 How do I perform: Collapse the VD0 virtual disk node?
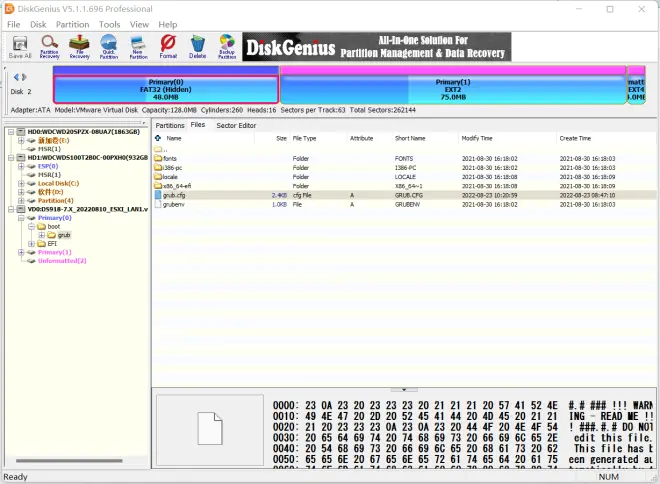tap(11, 209)
